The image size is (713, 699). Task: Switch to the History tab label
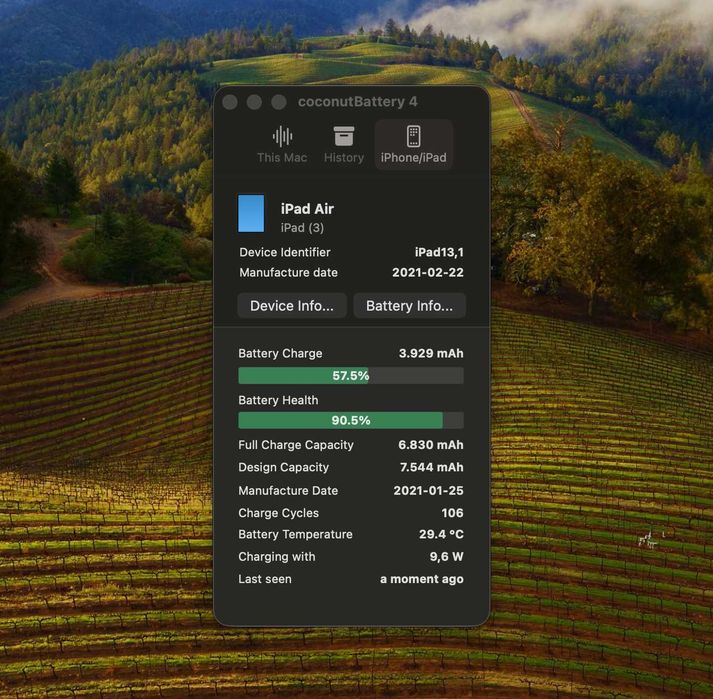344,158
